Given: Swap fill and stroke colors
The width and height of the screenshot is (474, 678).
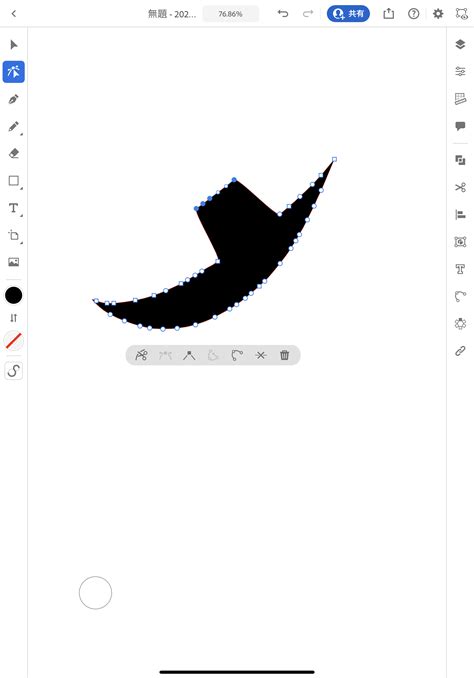Looking at the screenshot, I should click(13, 318).
